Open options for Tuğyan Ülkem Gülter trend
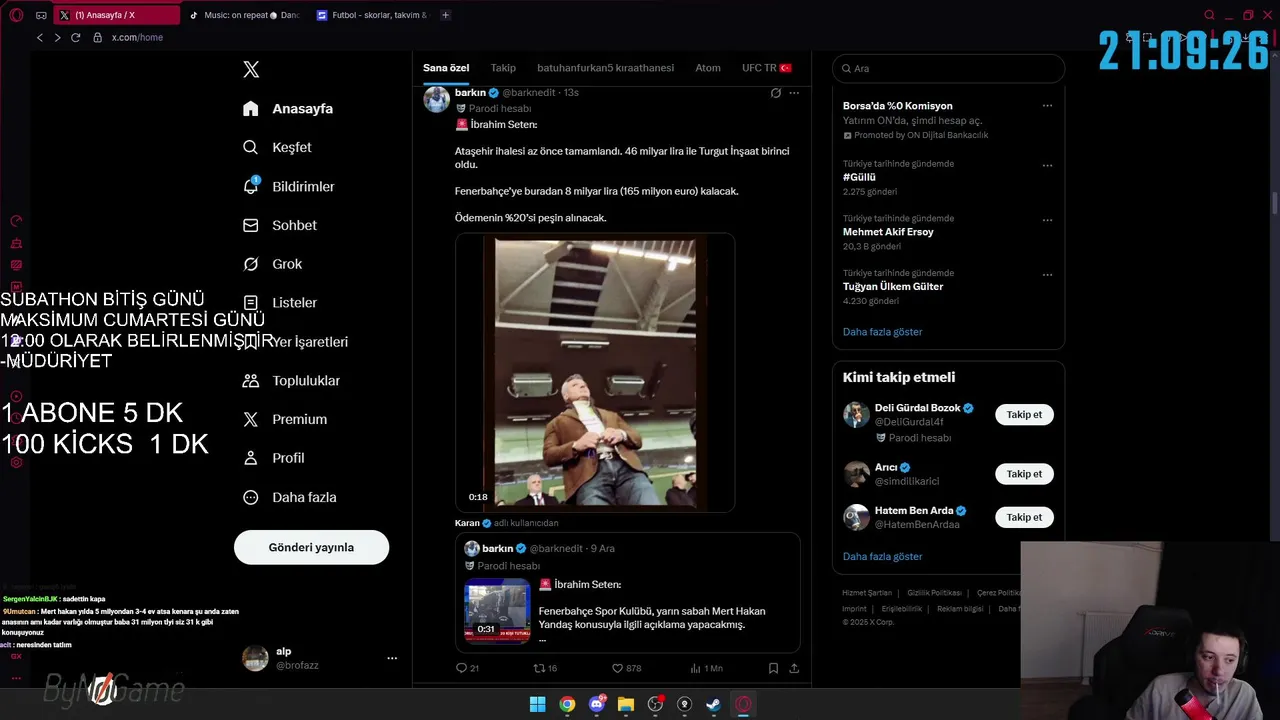Image resolution: width=1280 pixels, height=720 pixels. [1047, 274]
